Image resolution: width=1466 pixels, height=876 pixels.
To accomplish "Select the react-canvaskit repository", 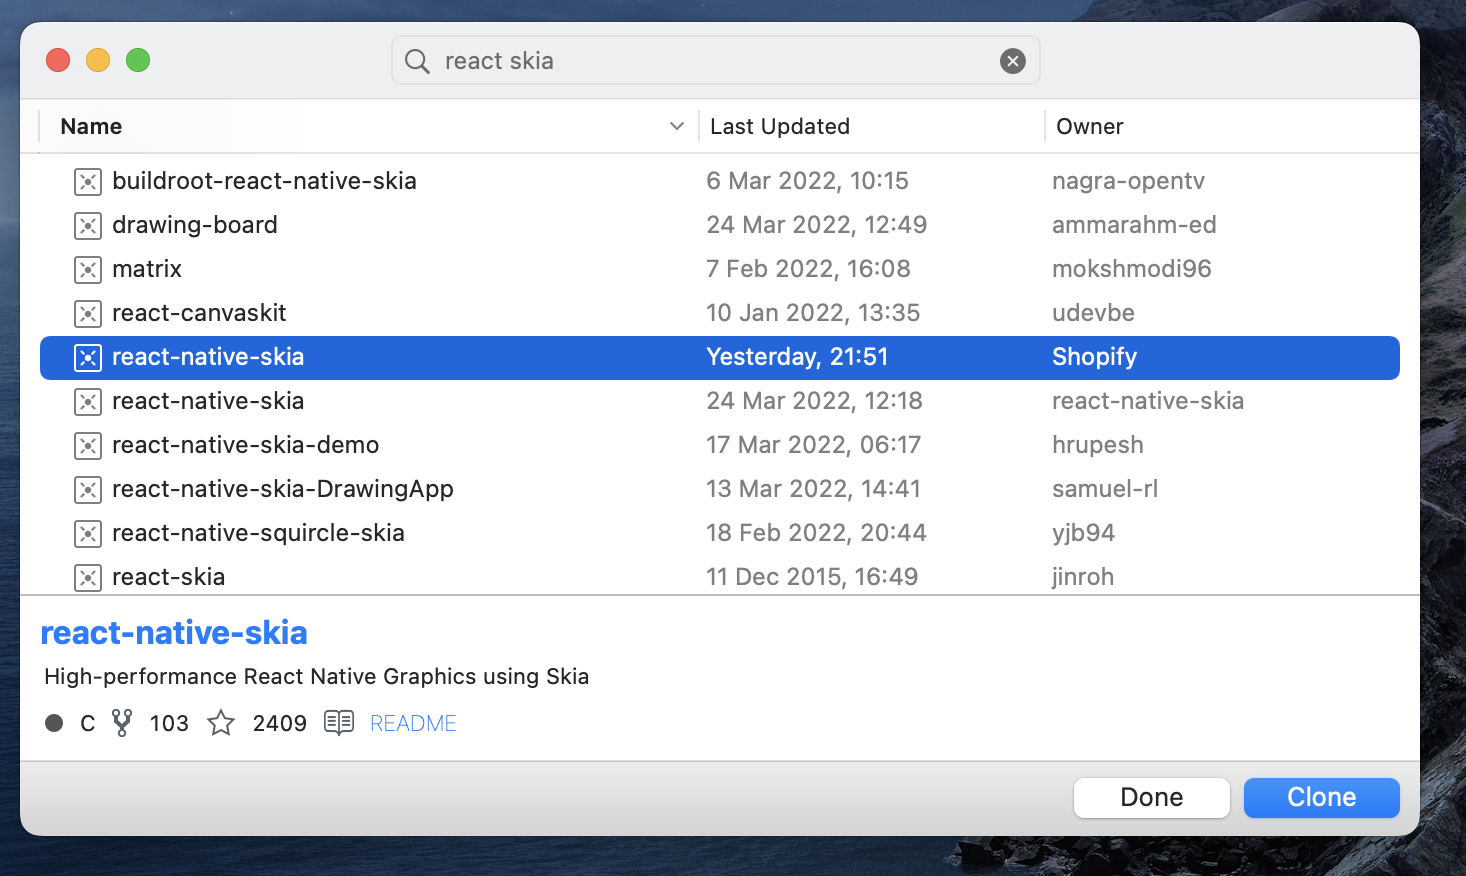I will pos(720,314).
